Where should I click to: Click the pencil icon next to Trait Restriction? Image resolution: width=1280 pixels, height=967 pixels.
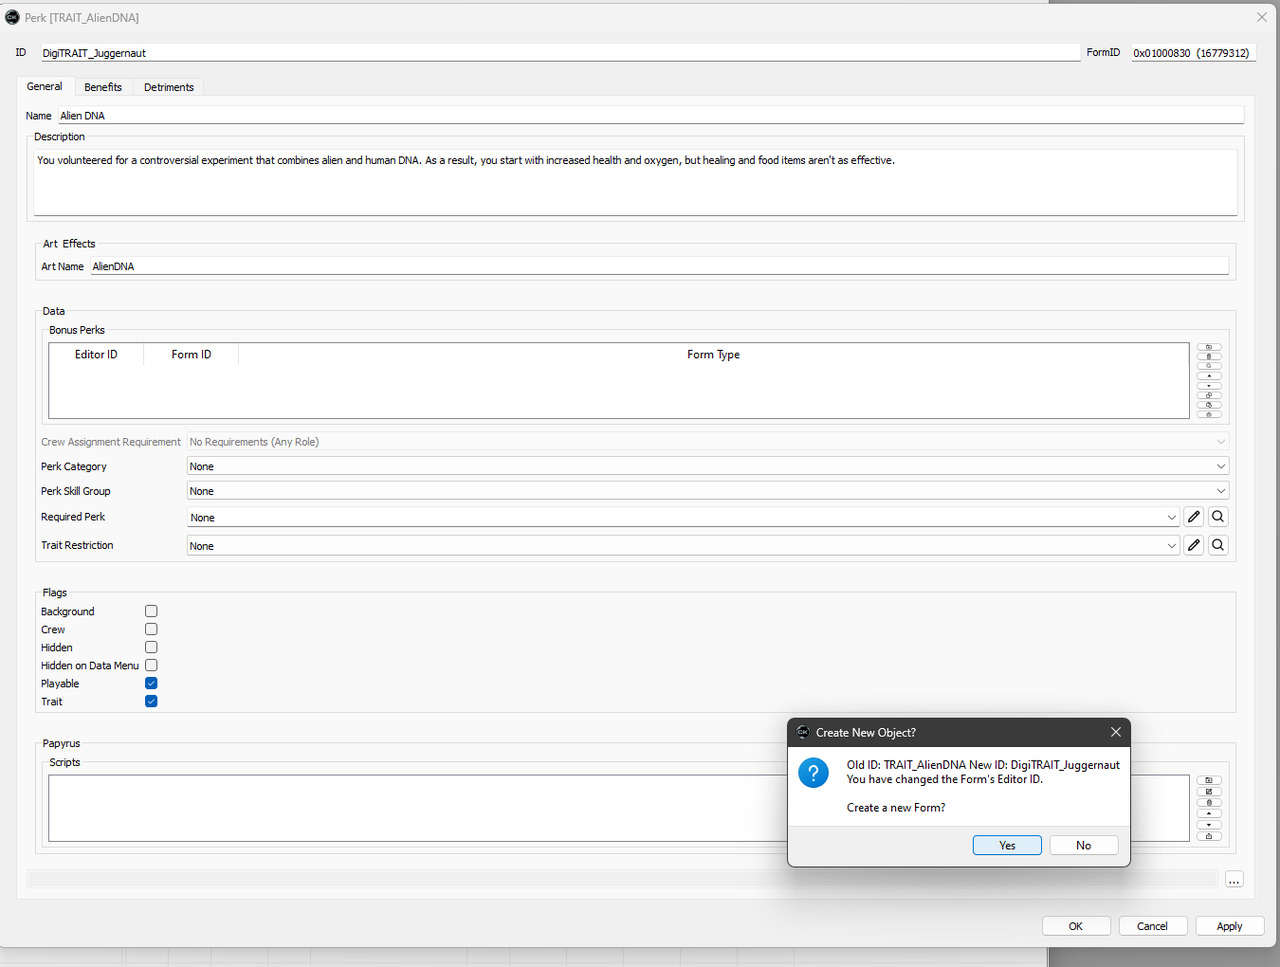pos(1194,545)
